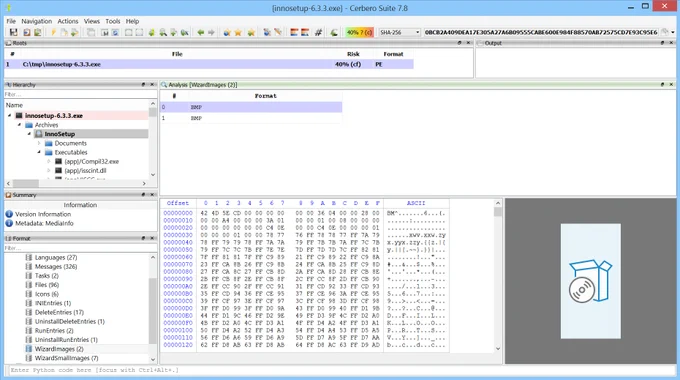Select Messages (326) in Format list
The height and width of the screenshot is (380, 680).
click(56, 266)
